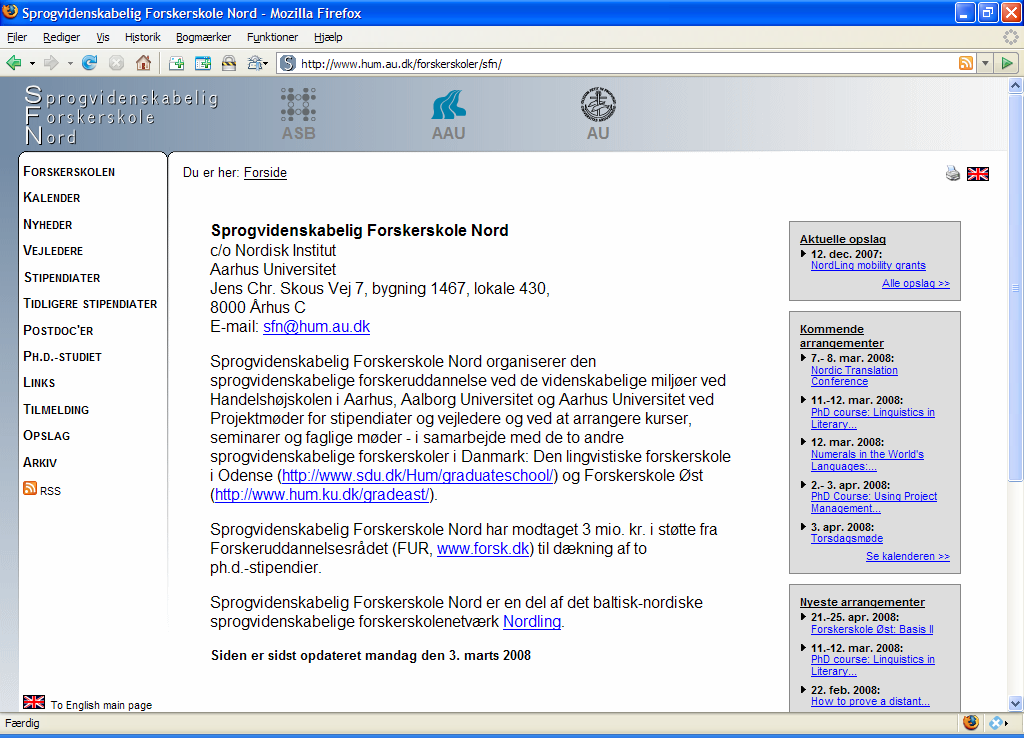1024x738 pixels.
Task: Open the Kalender sidebar item
Action: pos(52,197)
